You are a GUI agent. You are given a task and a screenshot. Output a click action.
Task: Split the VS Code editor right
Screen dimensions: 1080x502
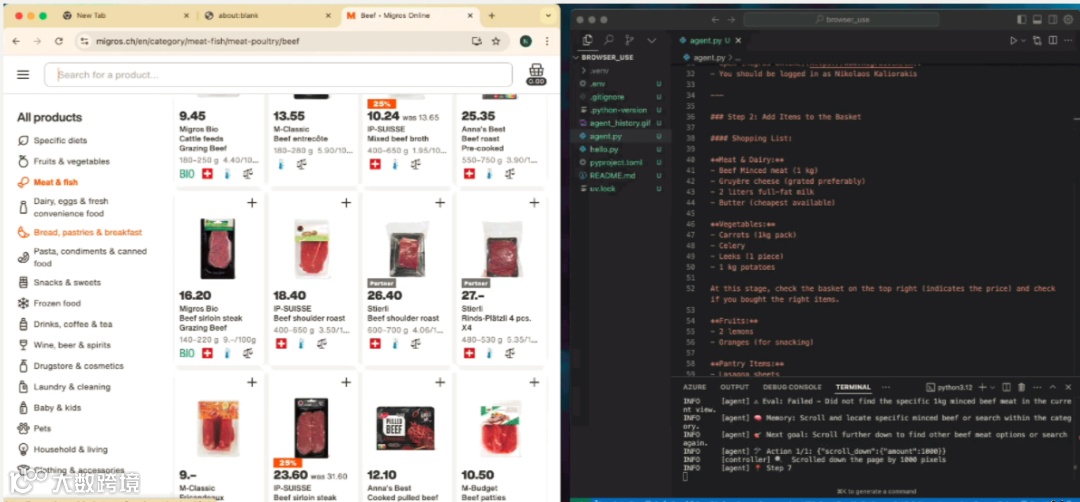click(1052, 41)
